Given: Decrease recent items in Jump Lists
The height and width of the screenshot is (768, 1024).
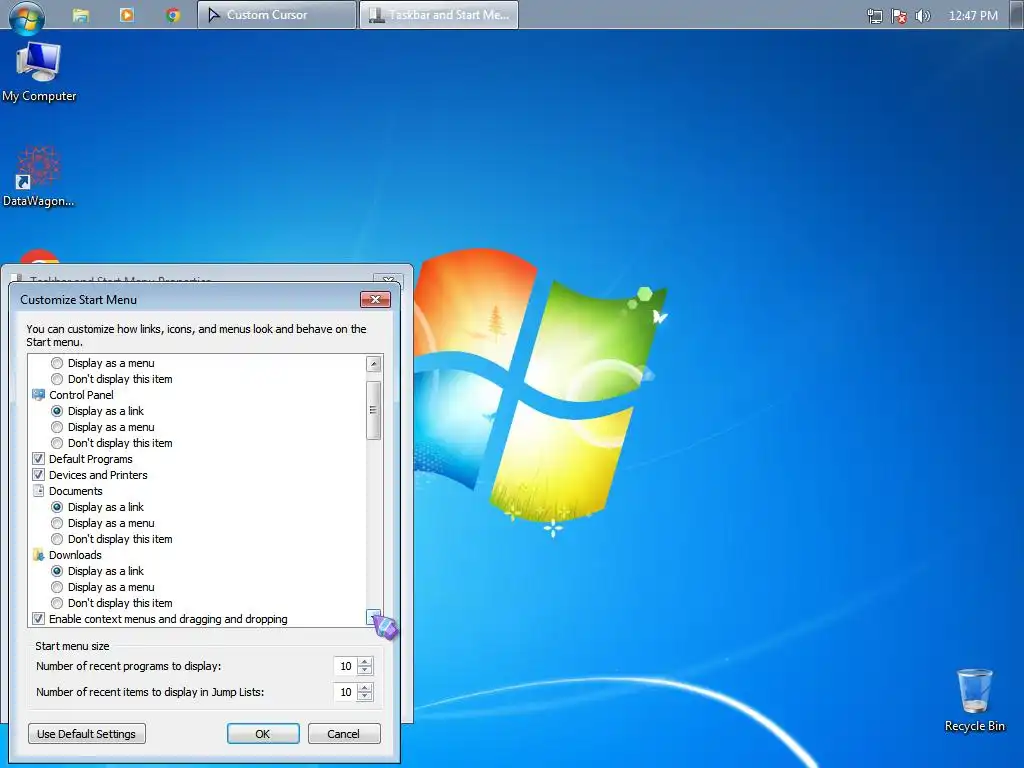Looking at the screenshot, I should [365, 697].
